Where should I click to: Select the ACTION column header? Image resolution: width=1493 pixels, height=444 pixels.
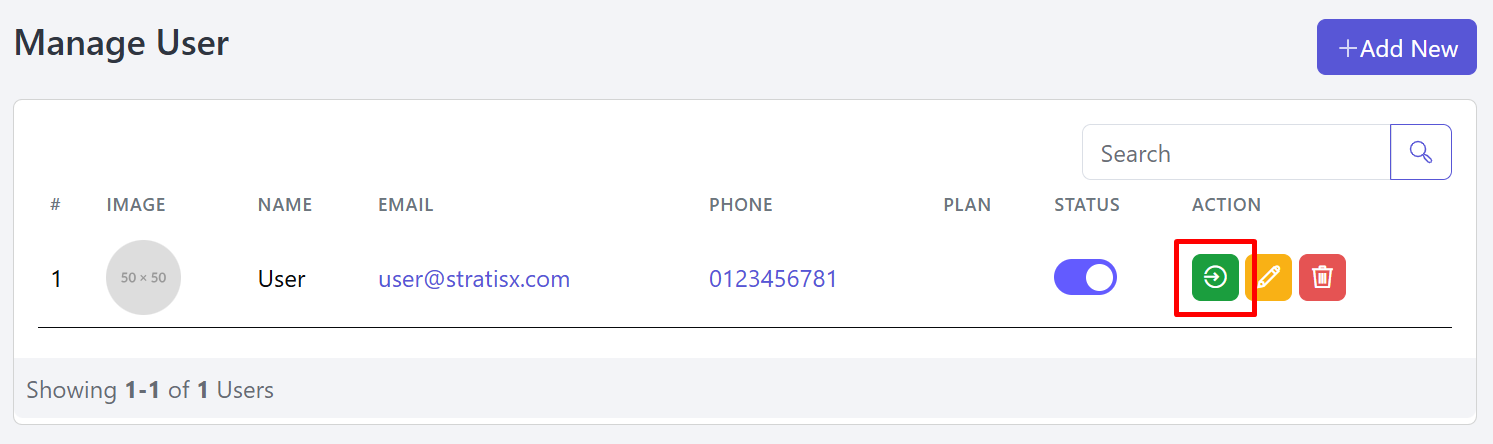coord(1226,205)
